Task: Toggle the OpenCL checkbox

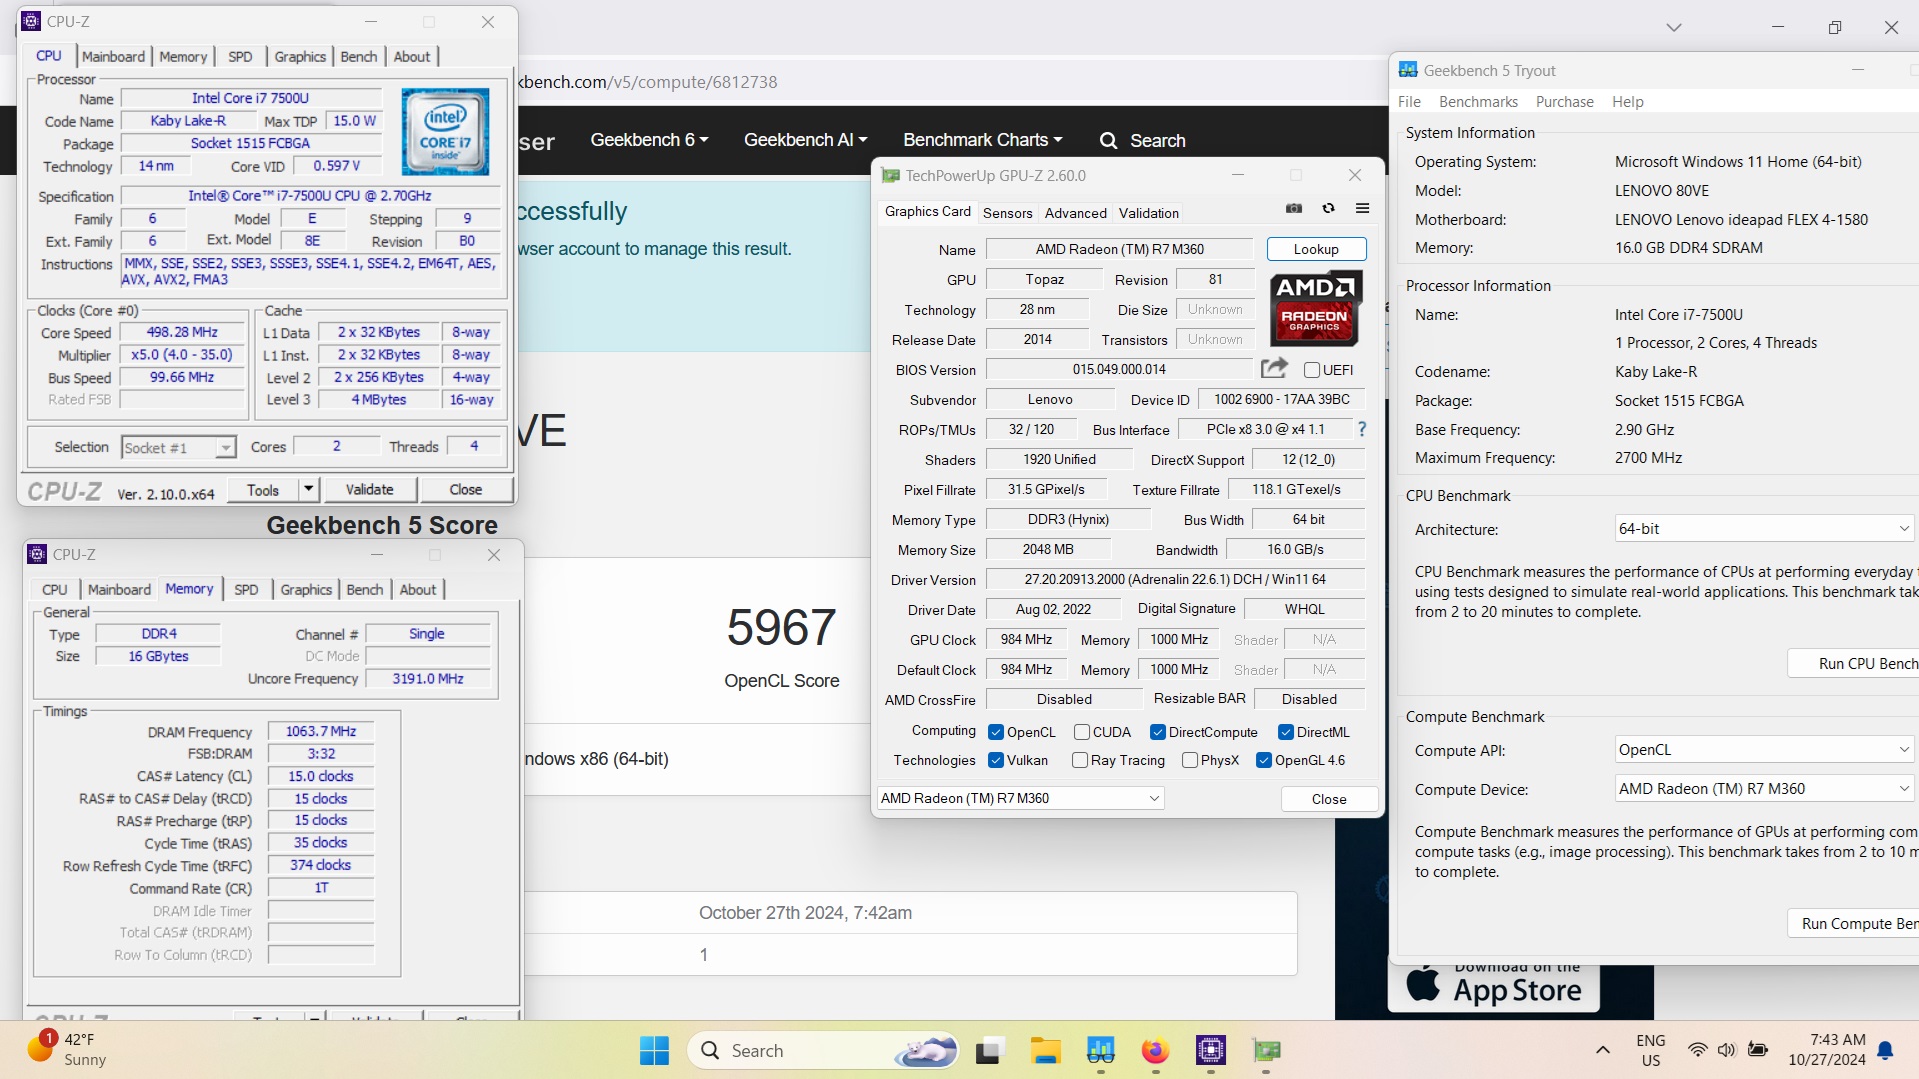Action: pos(996,732)
